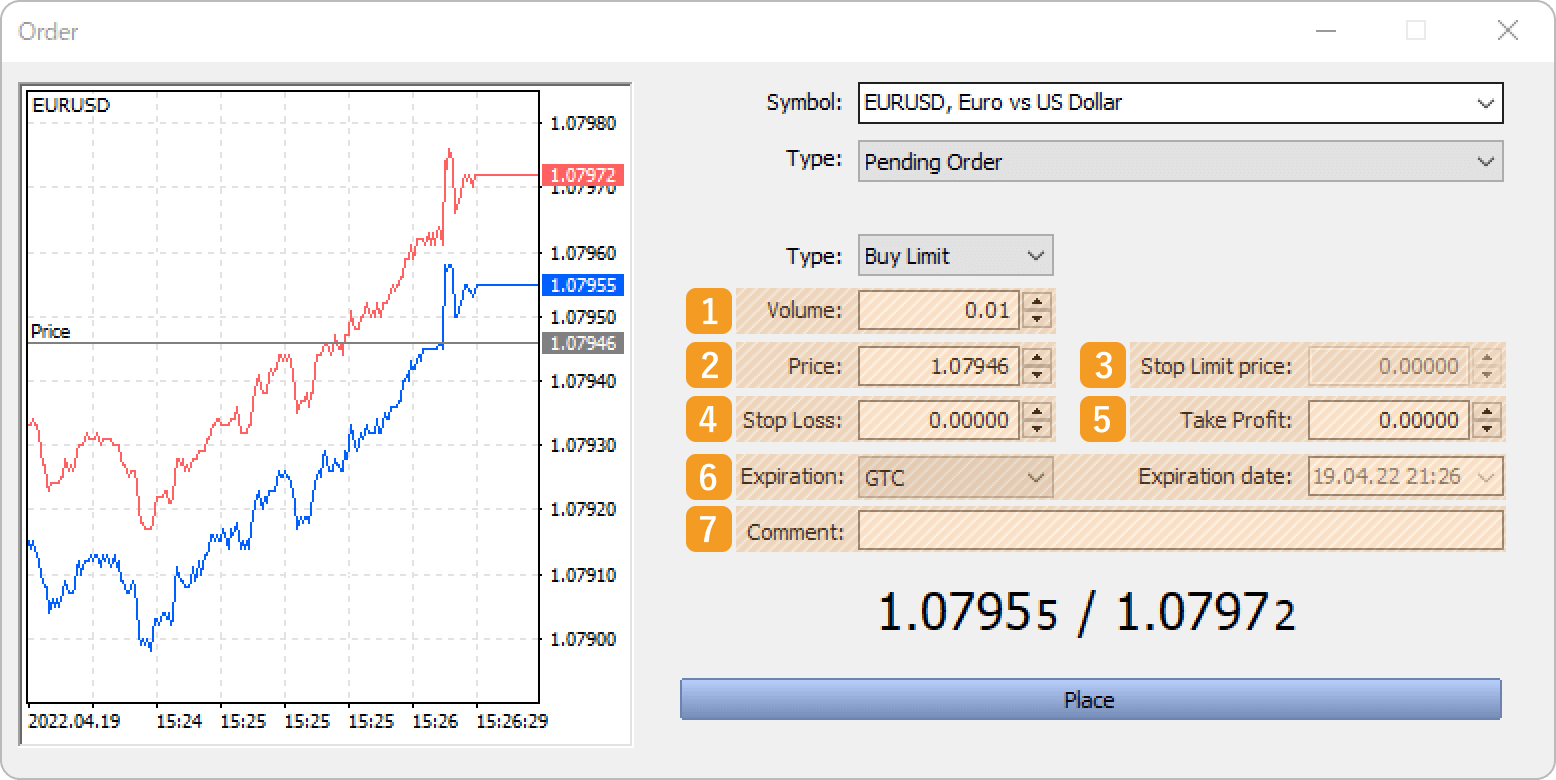Viewport: 1556px width, 780px height.
Task: Open the Expiration date dropdown
Action: pyautogui.click(x=1405, y=477)
